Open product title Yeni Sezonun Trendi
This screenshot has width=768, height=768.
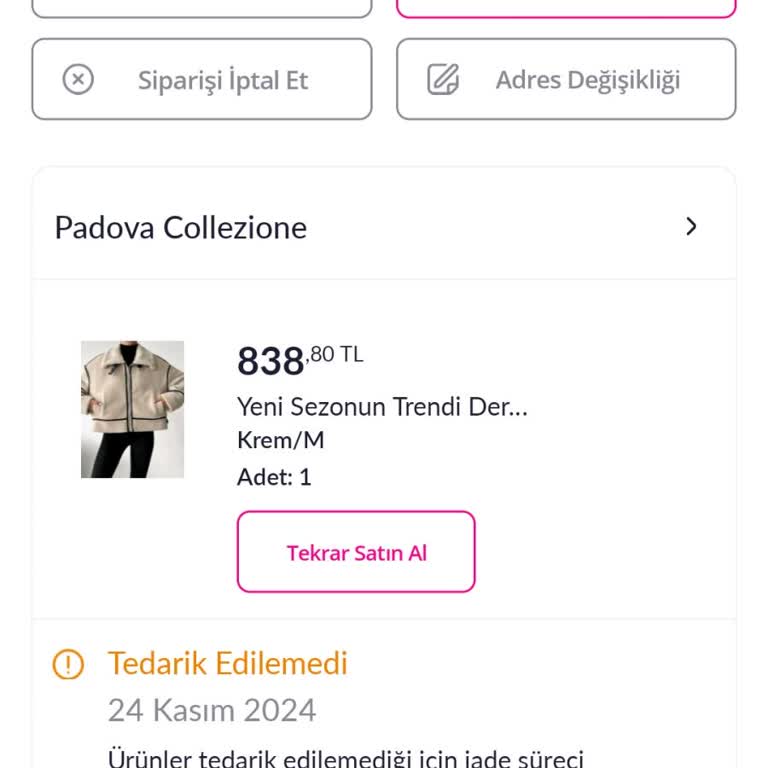(x=382, y=407)
